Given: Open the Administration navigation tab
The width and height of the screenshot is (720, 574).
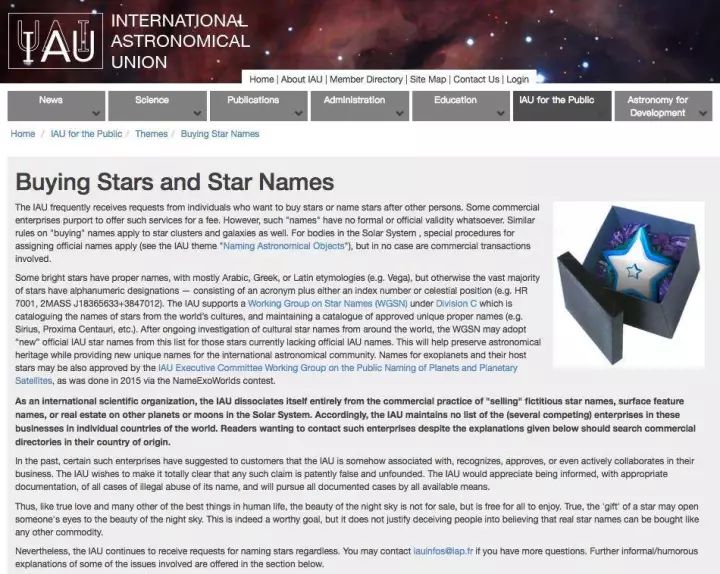Looking at the screenshot, I should click(x=360, y=106).
